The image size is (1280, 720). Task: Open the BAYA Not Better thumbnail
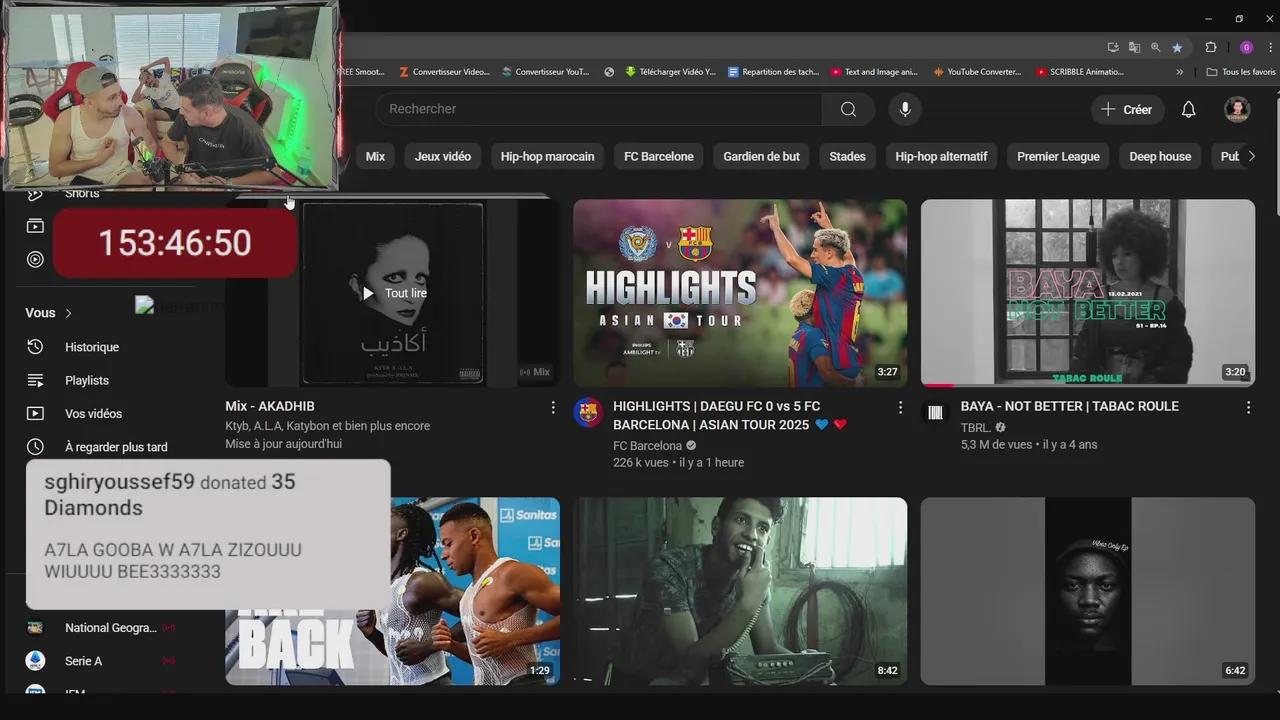(1088, 293)
